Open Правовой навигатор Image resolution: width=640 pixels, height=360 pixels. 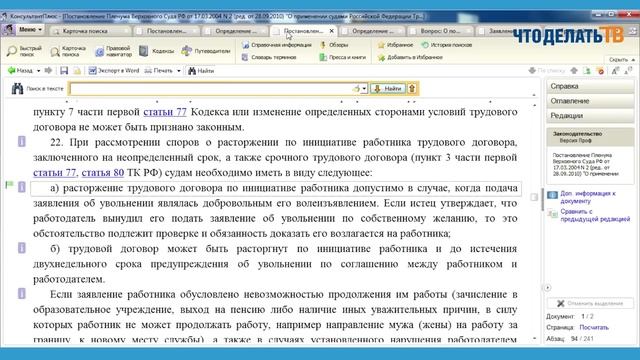click(x=113, y=51)
